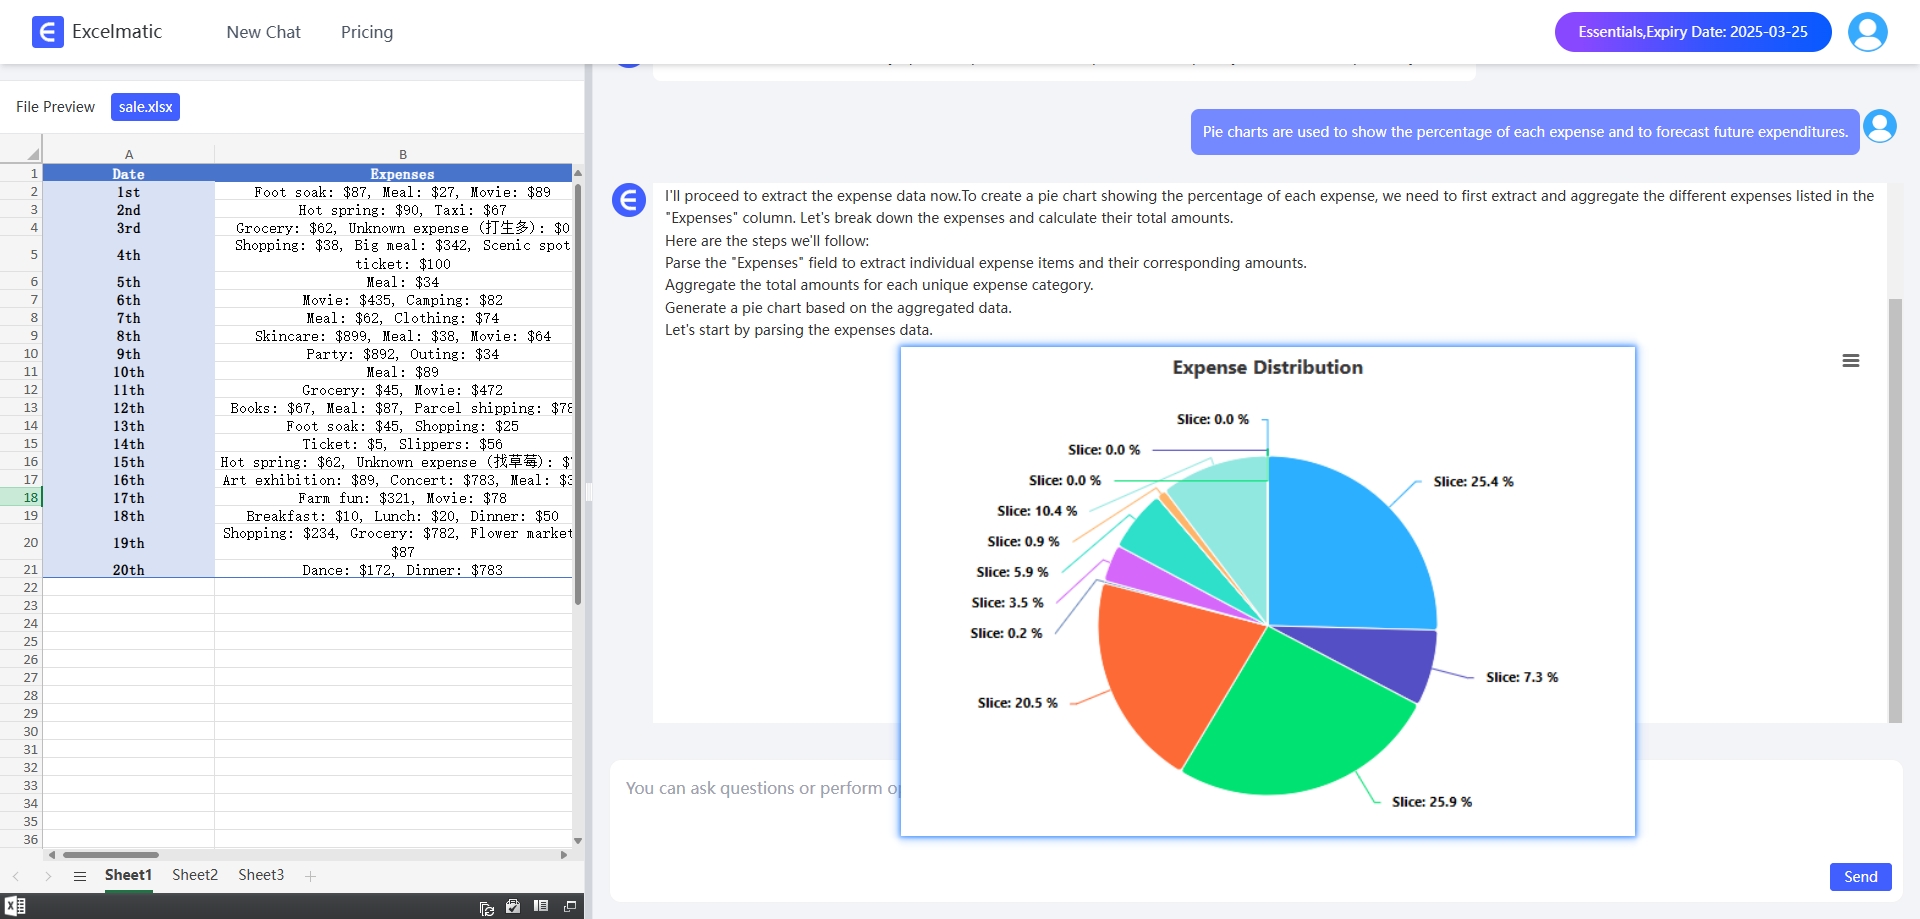Click the refresh-copy icon in status bar

pos(487,907)
